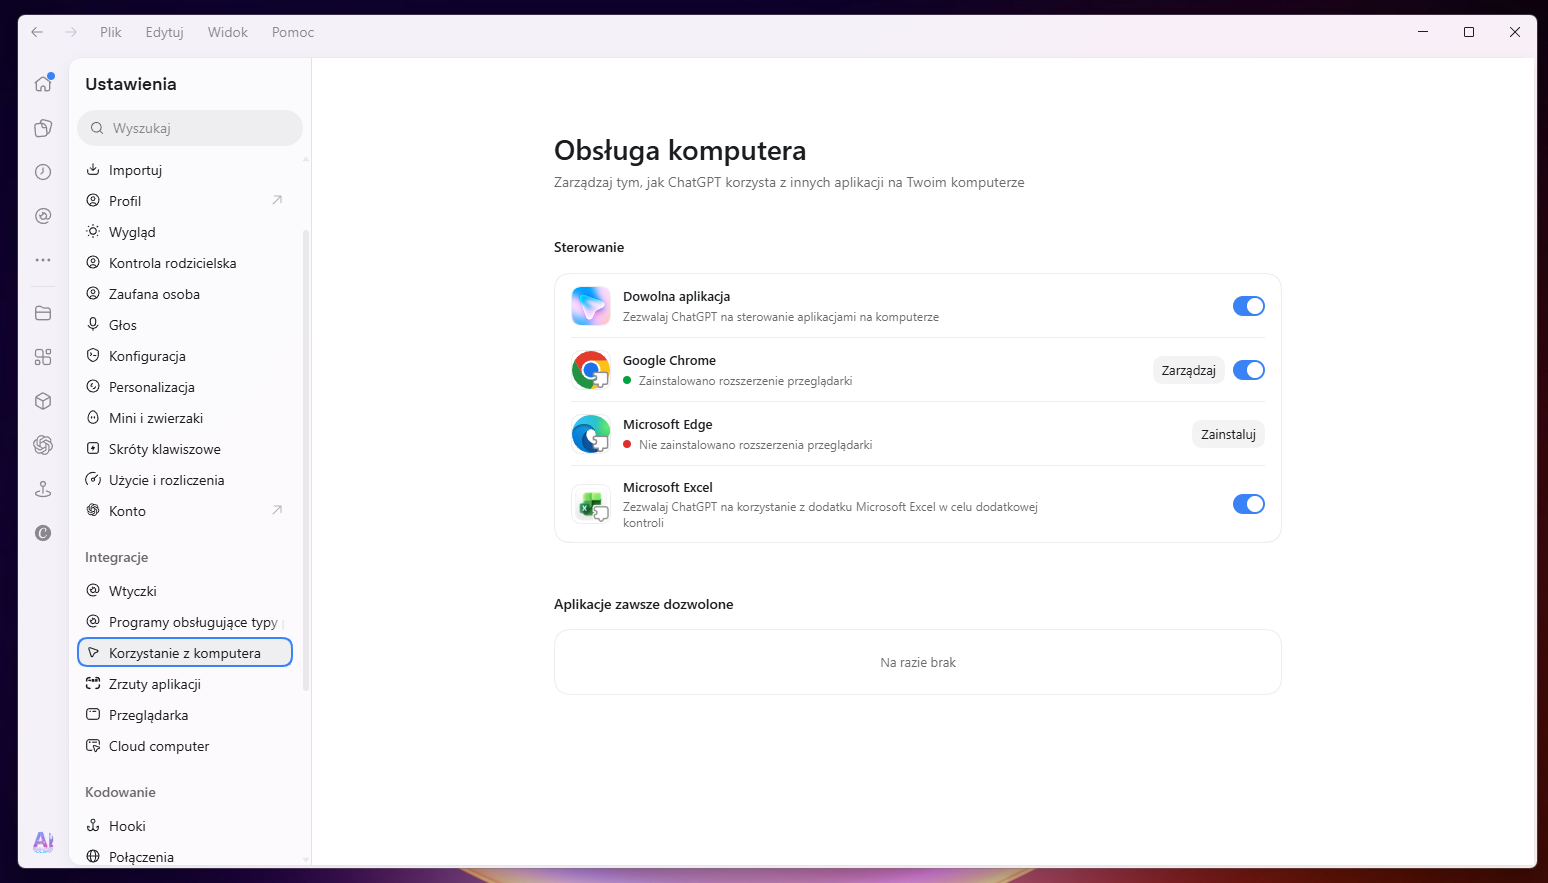1548x883 pixels.
Task: Open the cube icon in the left rail
Action: click(43, 401)
